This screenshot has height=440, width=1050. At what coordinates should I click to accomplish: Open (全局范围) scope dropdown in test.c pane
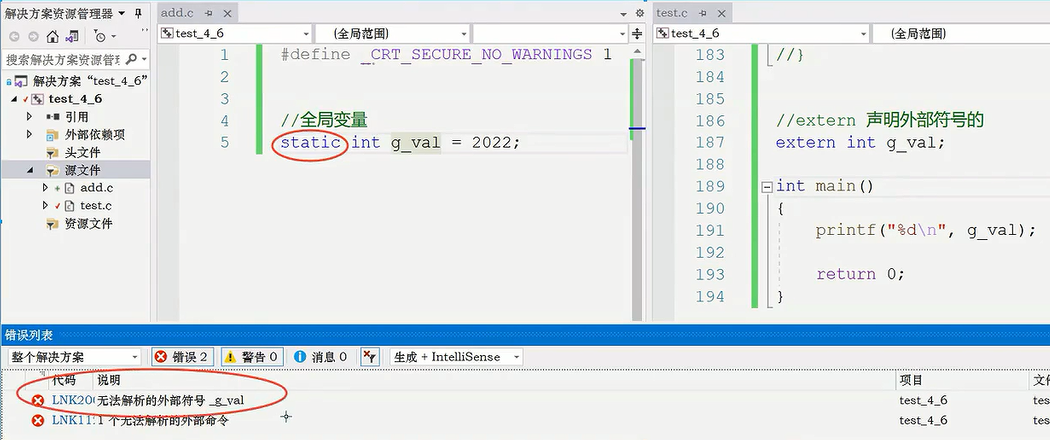click(960, 33)
